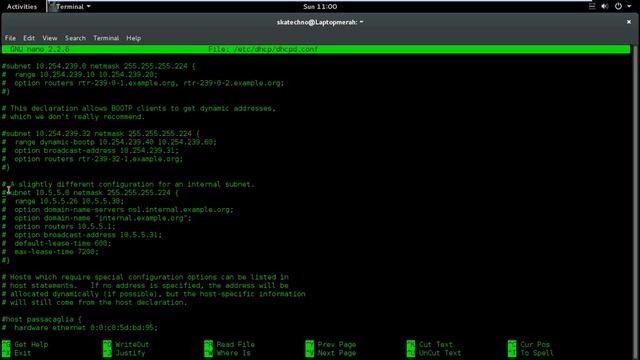
Task: Click line 'A slightly different configuration'
Action: point(128,184)
